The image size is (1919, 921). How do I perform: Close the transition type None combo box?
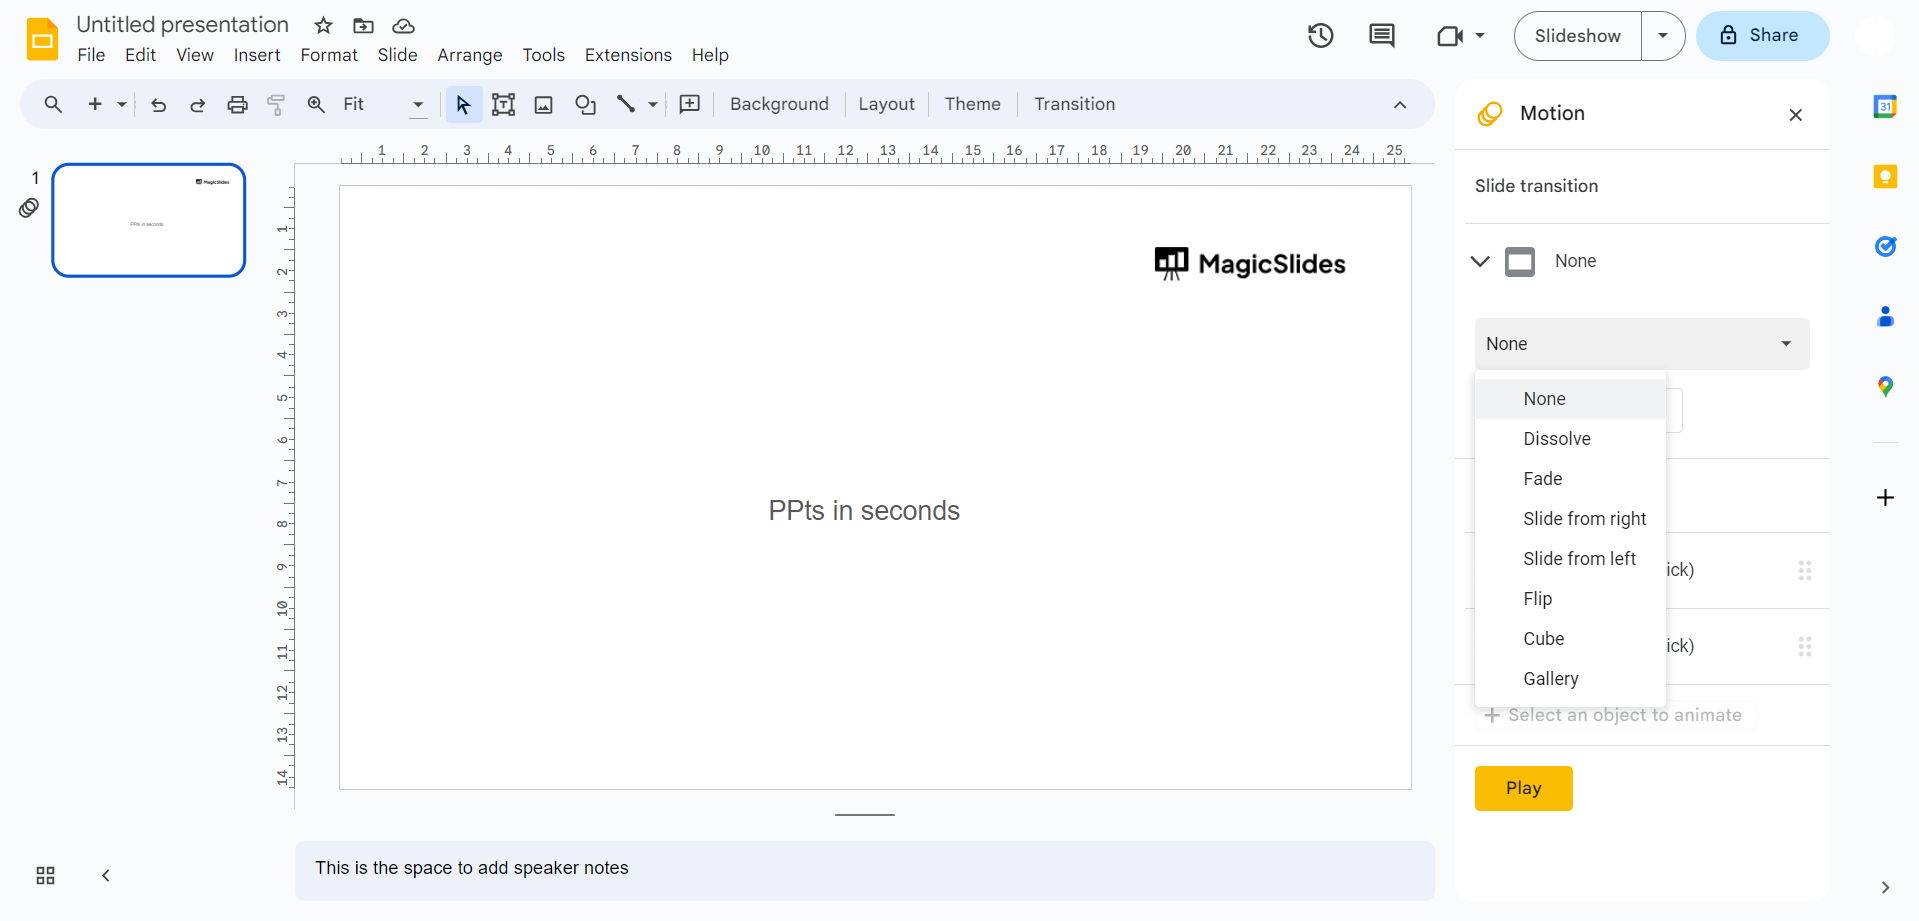coord(1642,344)
